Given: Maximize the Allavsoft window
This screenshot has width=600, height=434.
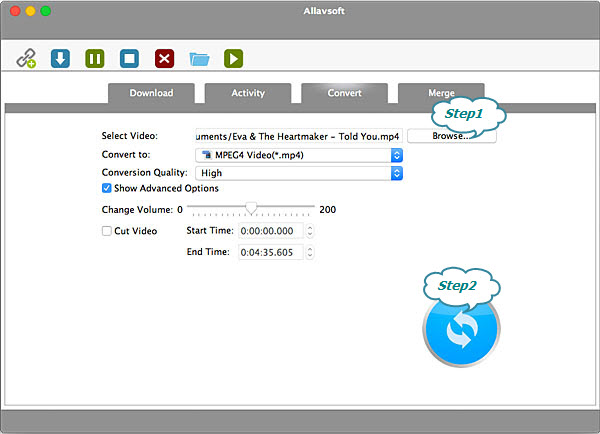Looking at the screenshot, I should 46,11.
